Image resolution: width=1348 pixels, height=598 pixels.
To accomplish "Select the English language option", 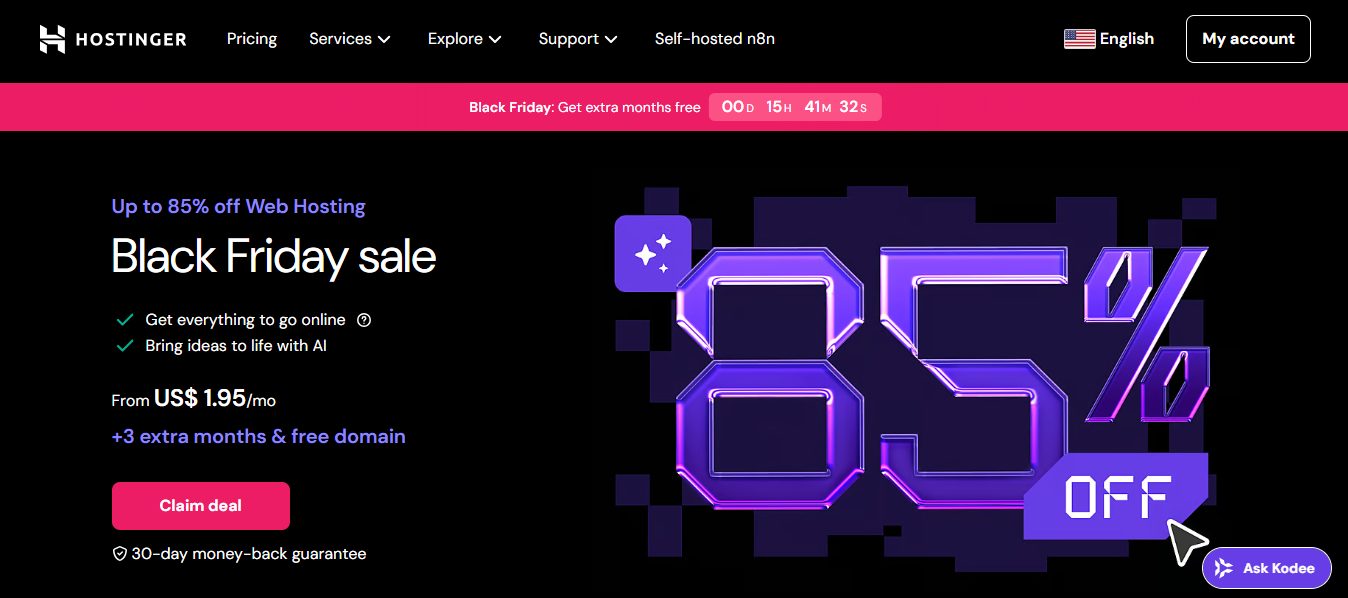I will 1126,39.
